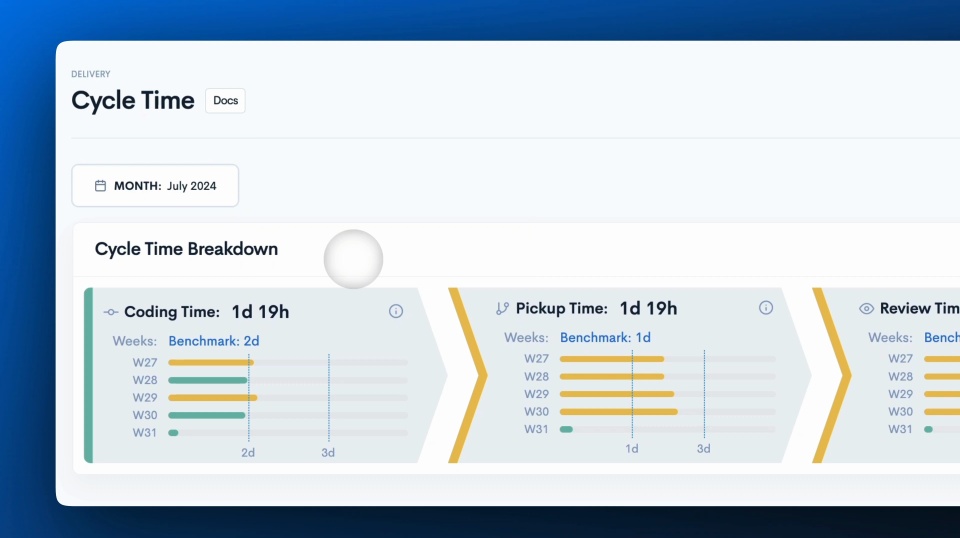
Task: Click the 3d axis label in Pickup Time
Action: point(703,449)
